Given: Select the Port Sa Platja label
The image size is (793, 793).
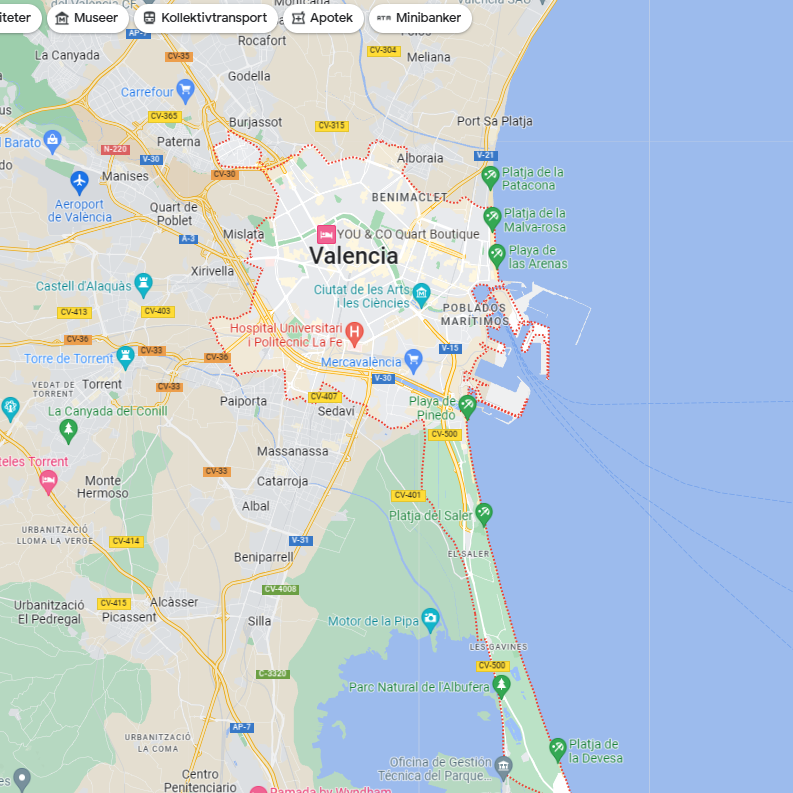Looking at the screenshot, I should 495,121.
